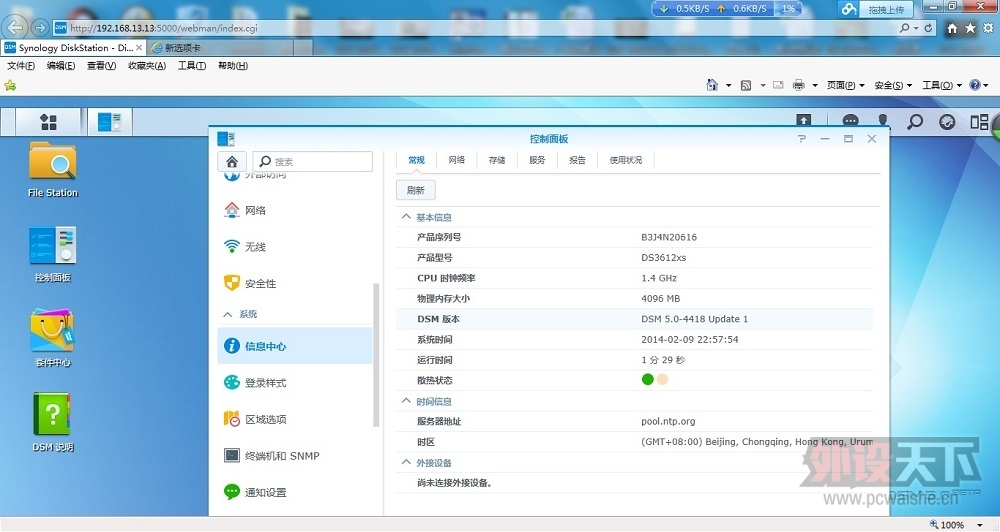Image resolution: width=1000 pixels, height=532 pixels.
Task: Click browser refresh icon in address bar
Action: coord(929,28)
